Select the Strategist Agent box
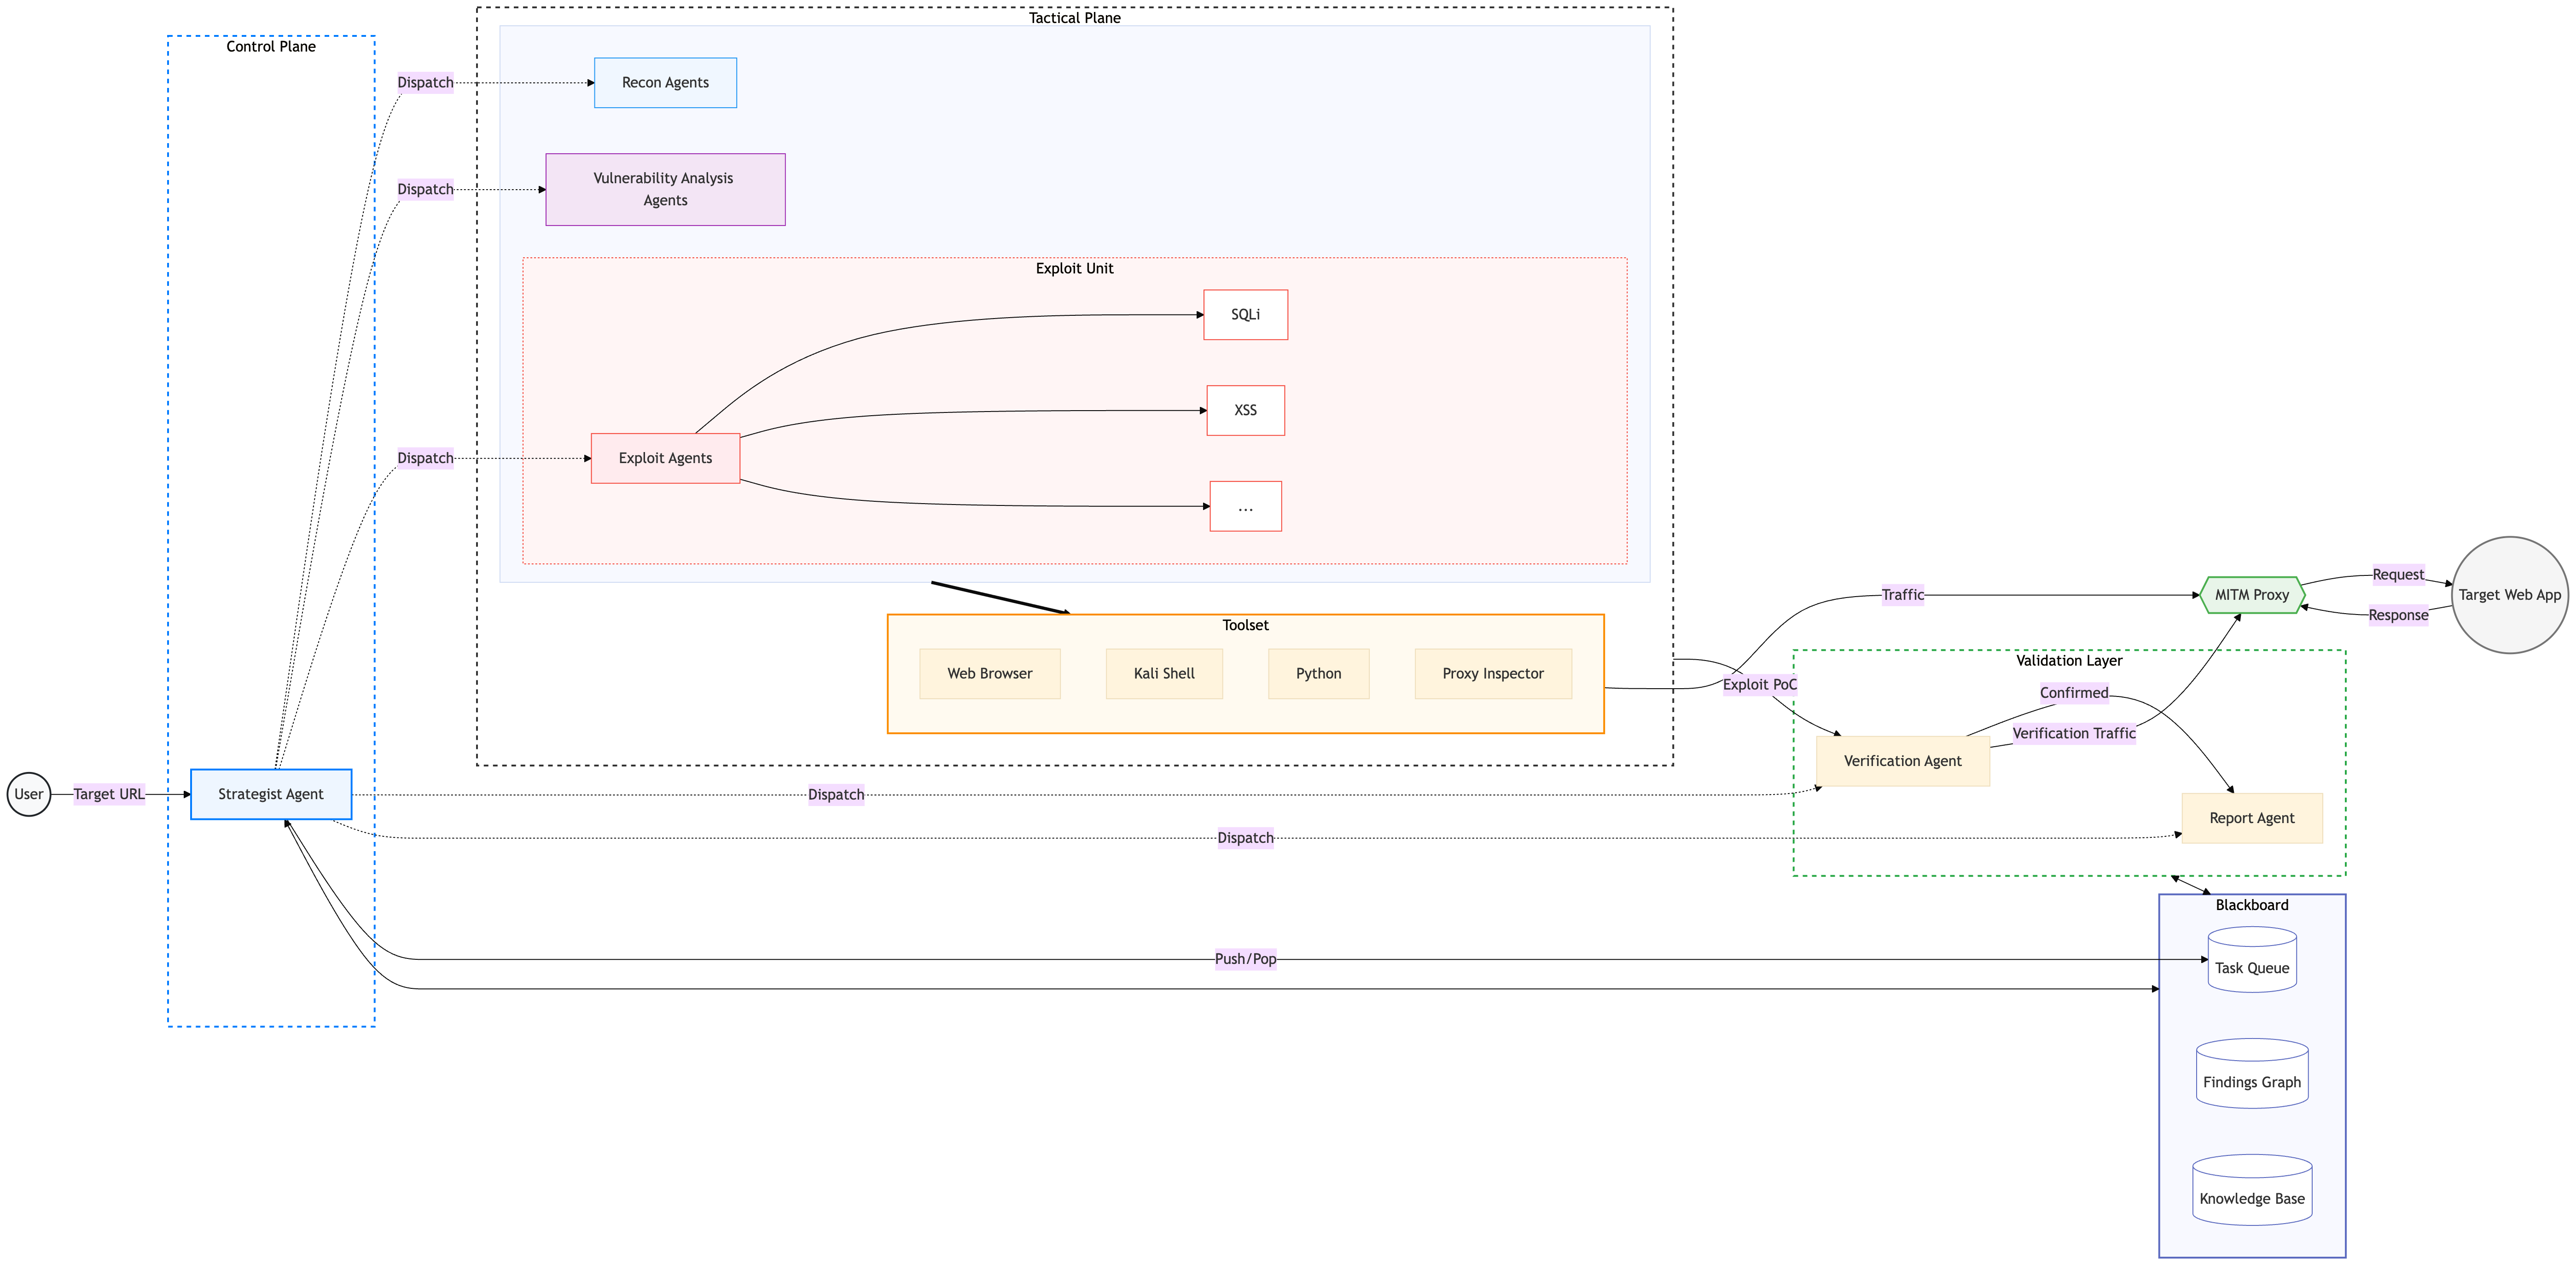The height and width of the screenshot is (1265, 2576). click(271, 794)
